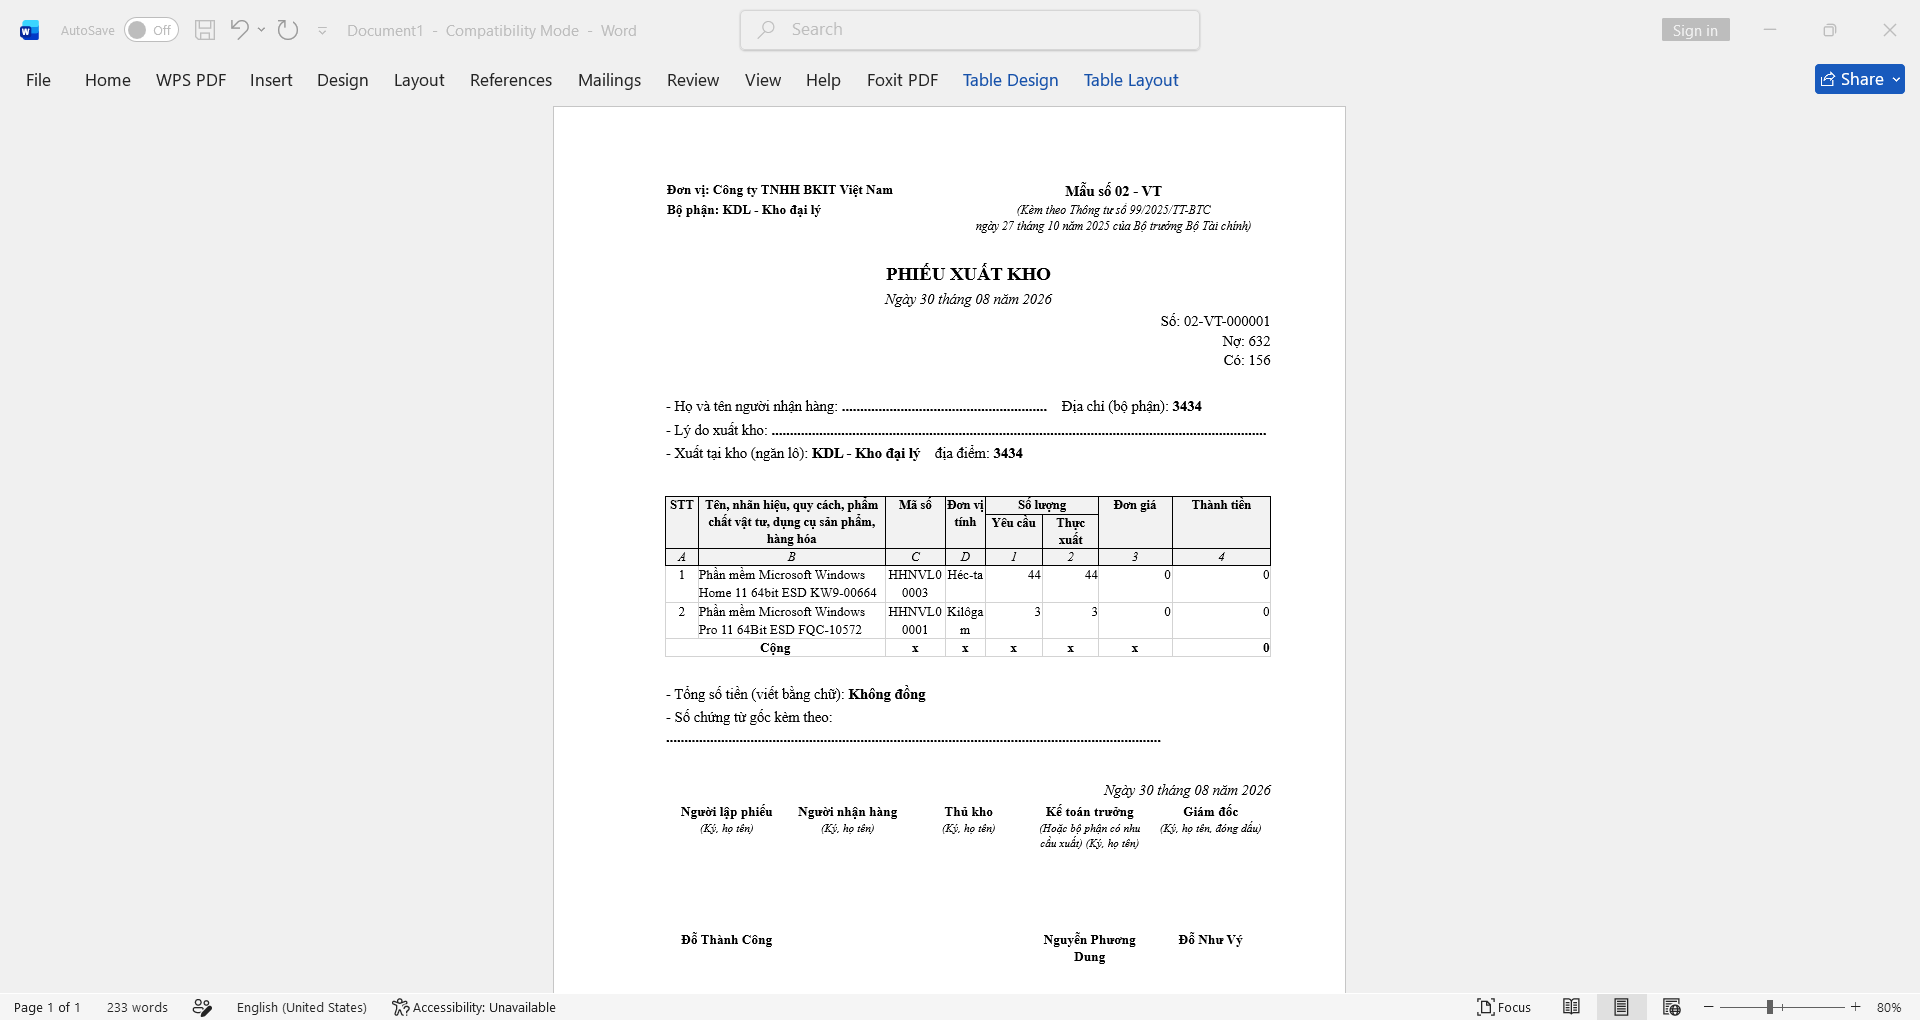
Task: Switch to the Table Design tab
Action: (x=1011, y=80)
